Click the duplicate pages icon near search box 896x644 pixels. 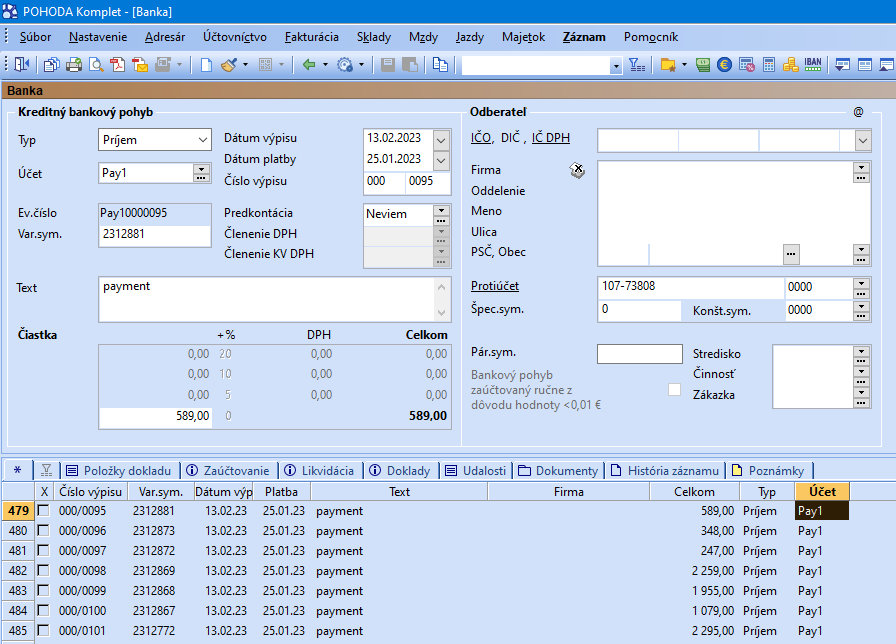pos(440,65)
